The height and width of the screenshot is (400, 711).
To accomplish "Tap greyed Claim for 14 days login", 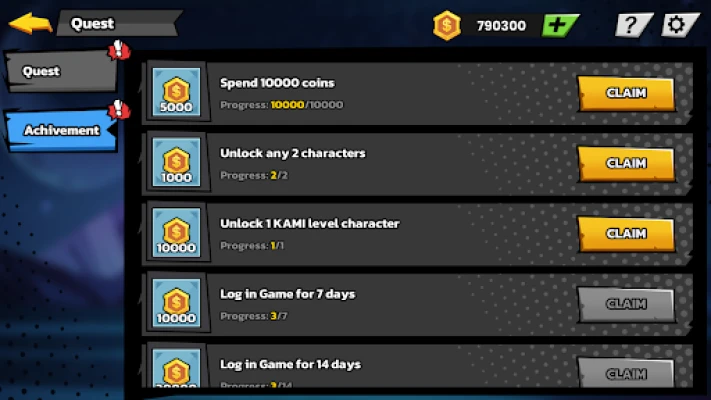I will (x=626, y=373).
